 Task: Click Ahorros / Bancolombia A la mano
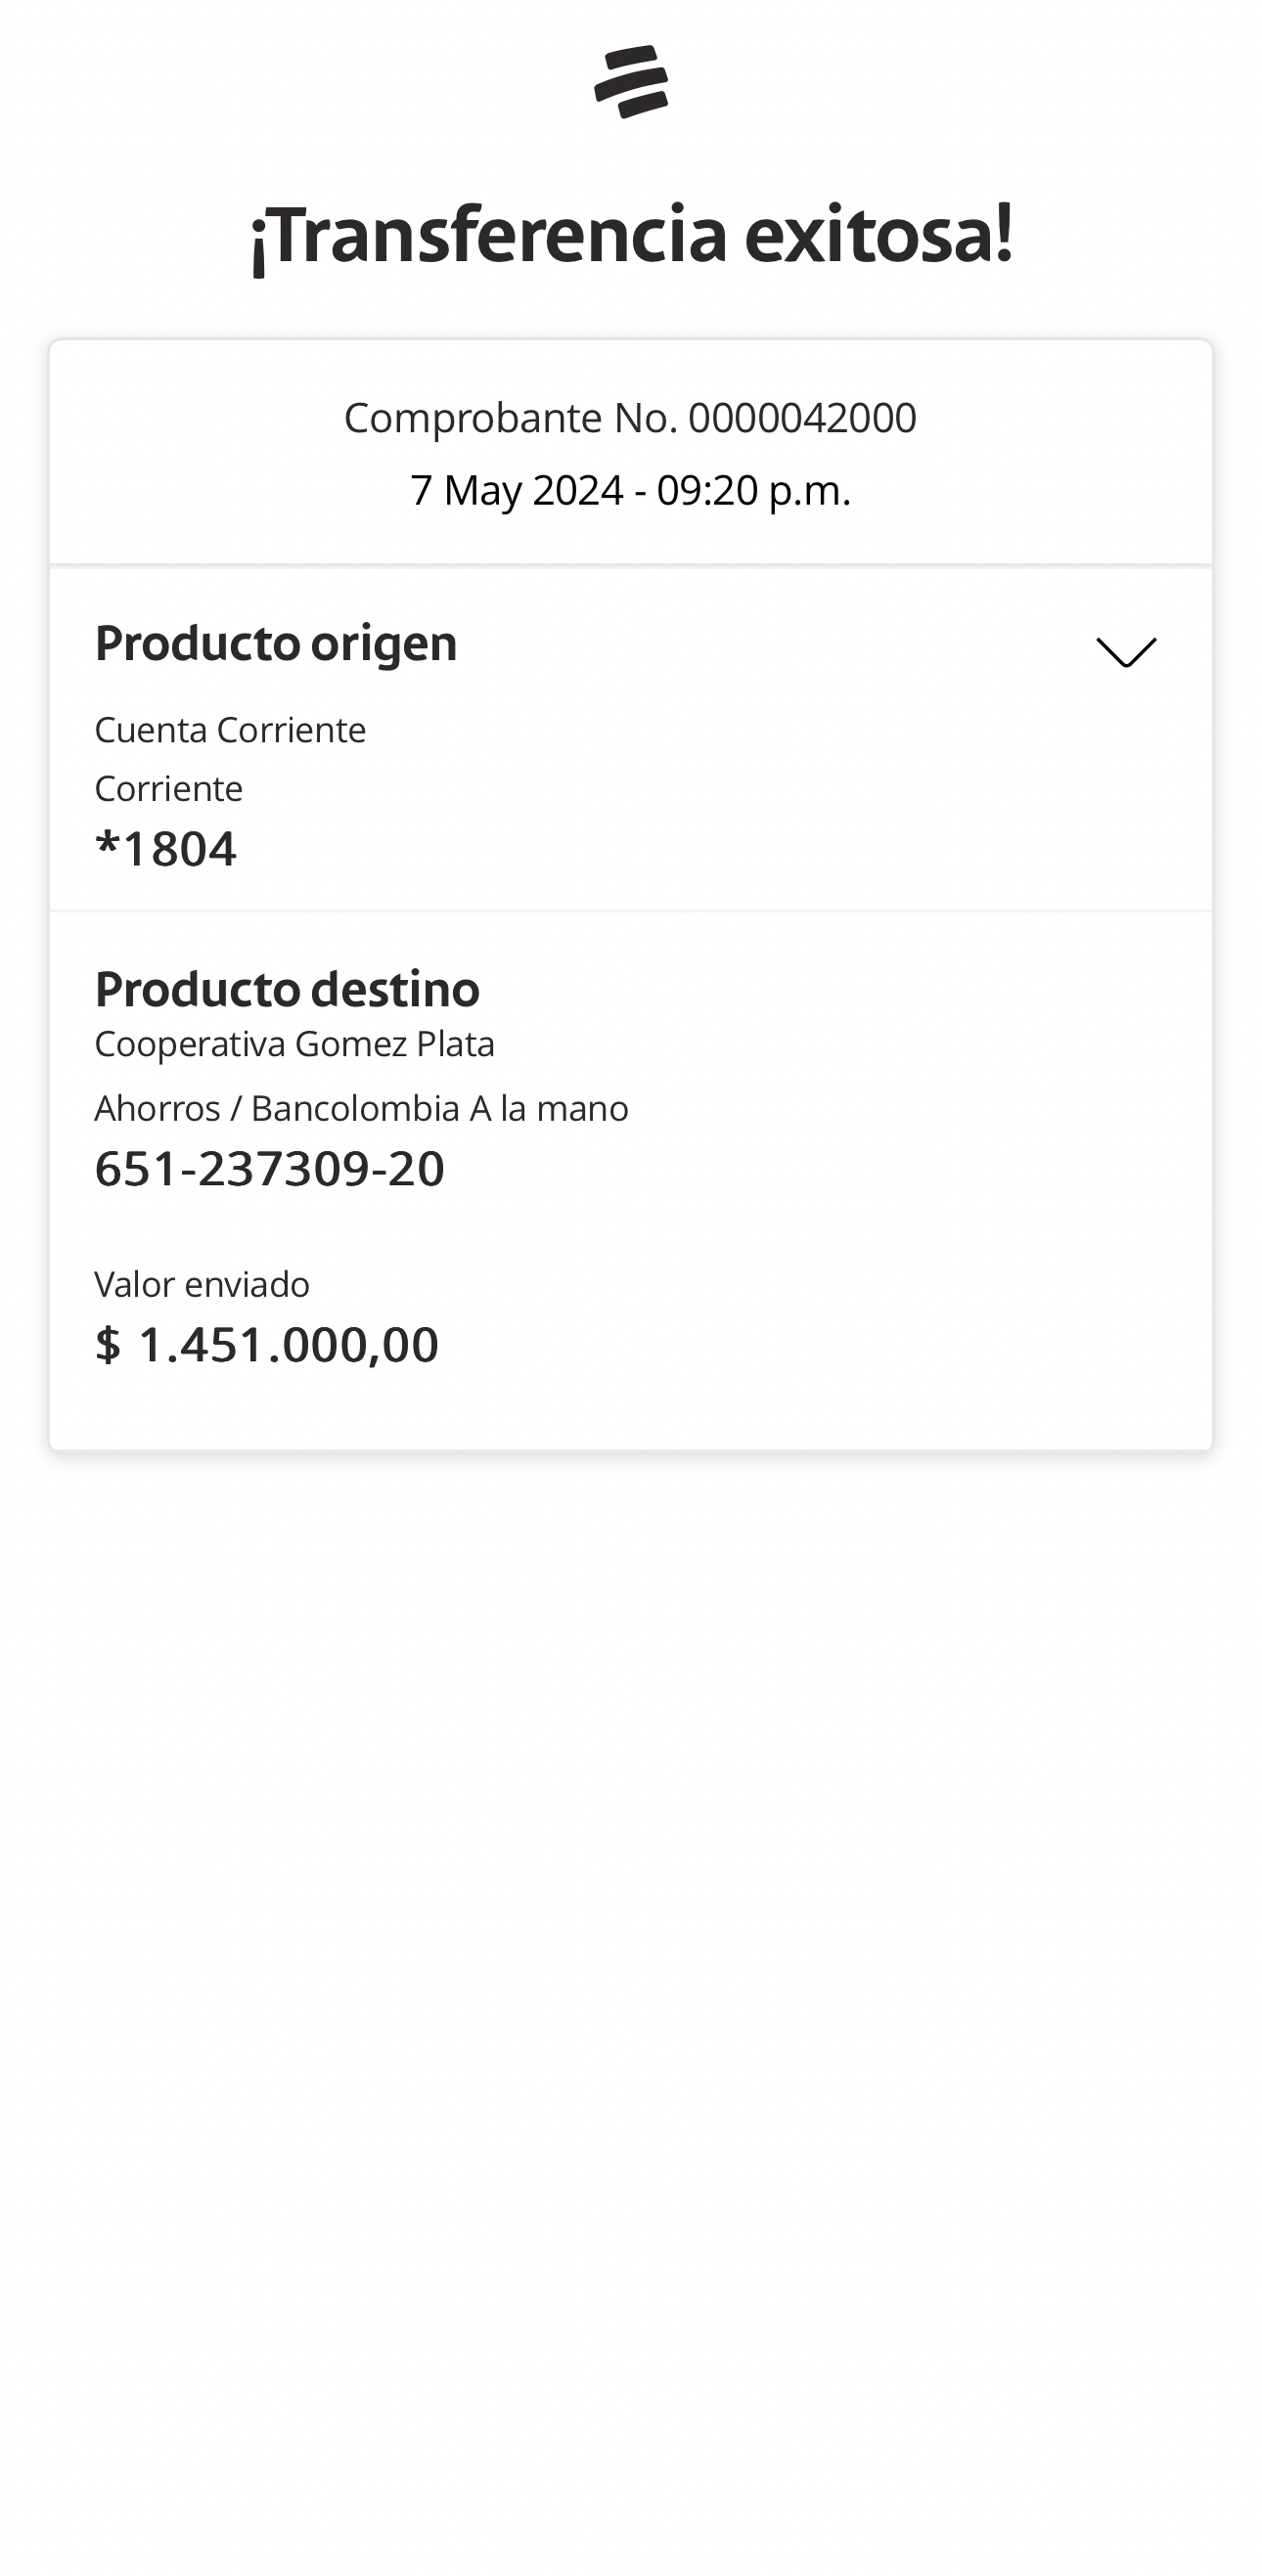(361, 1108)
